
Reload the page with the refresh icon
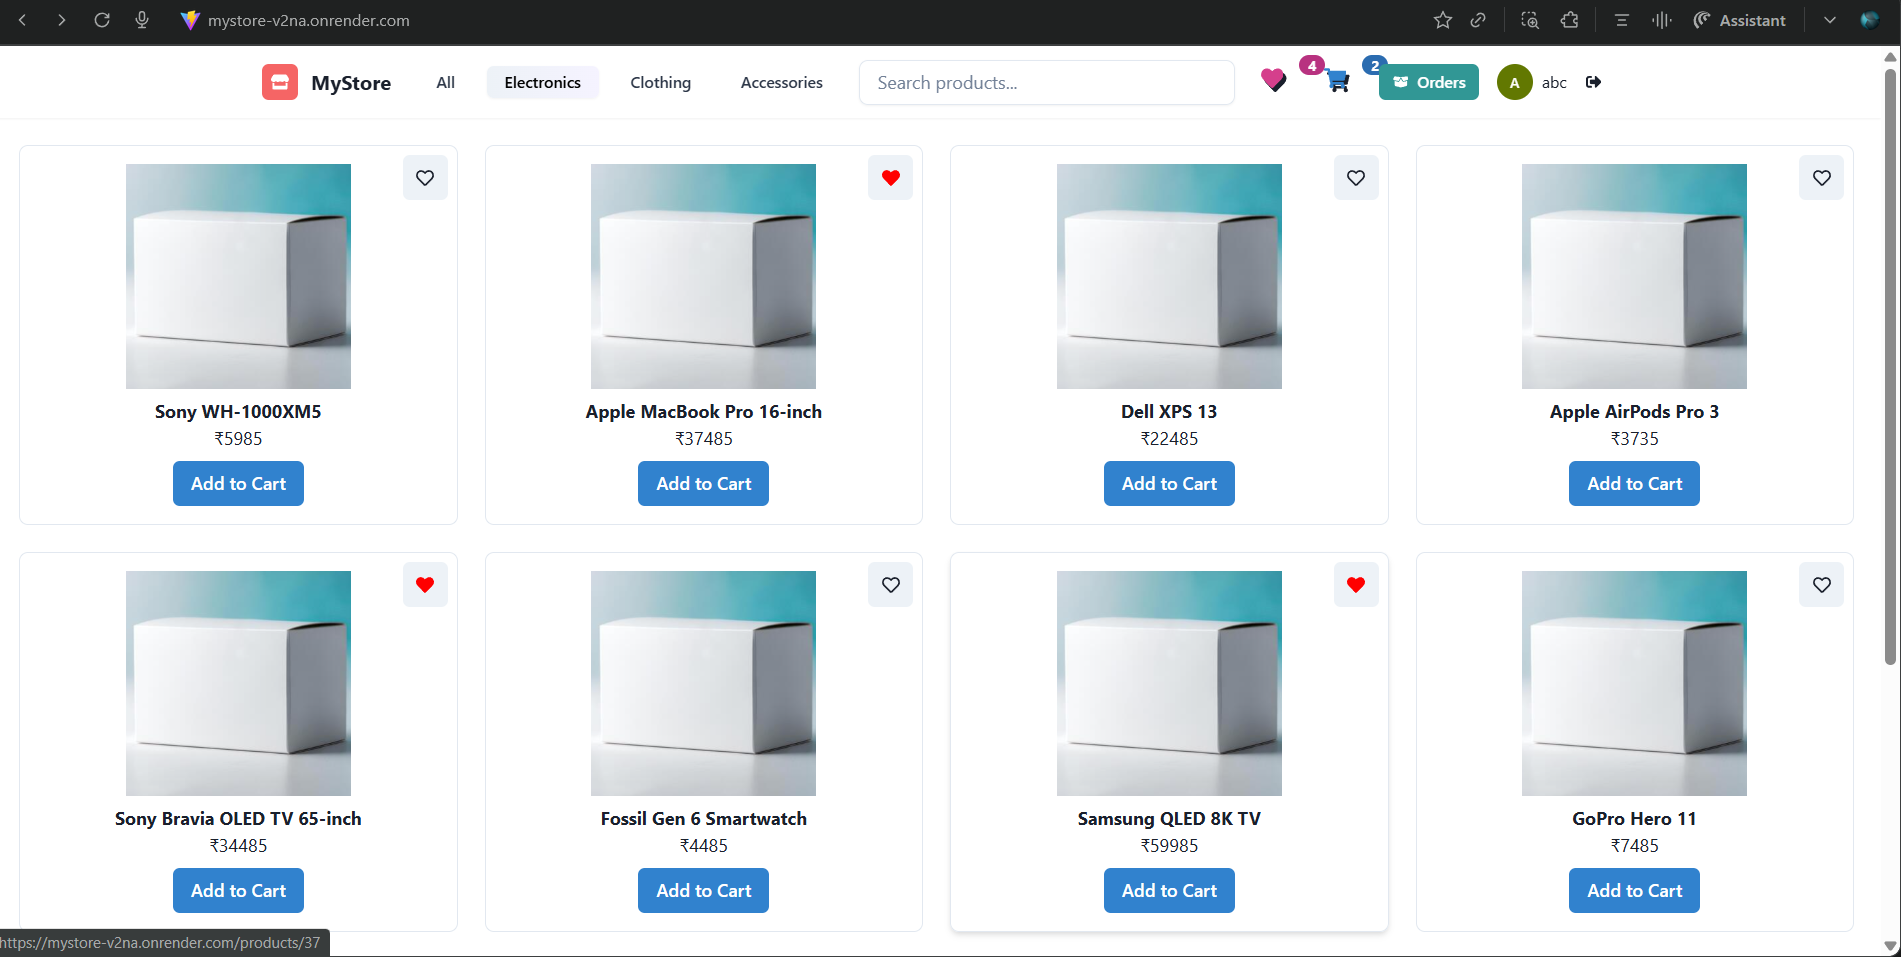[x=102, y=20]
